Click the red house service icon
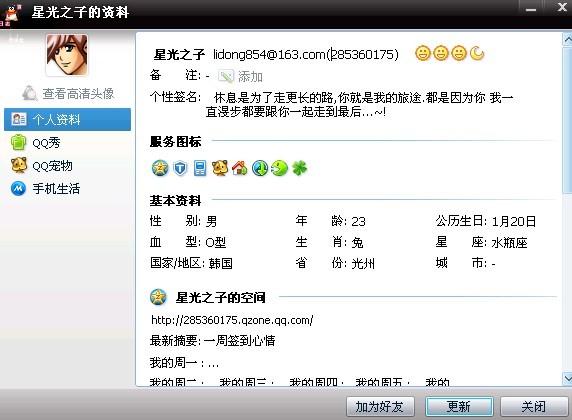Viewport: 572px width, 420px height. coord(240,168)
